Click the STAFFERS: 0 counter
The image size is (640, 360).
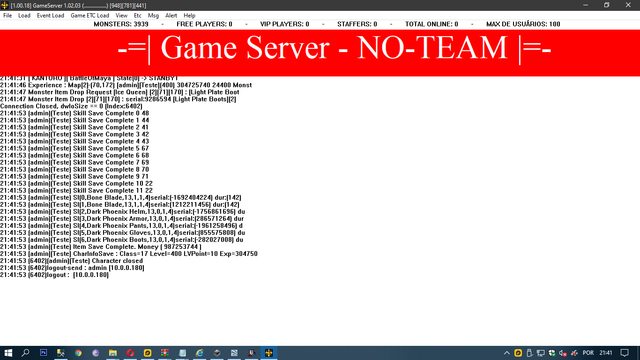[x=357, y=24]
